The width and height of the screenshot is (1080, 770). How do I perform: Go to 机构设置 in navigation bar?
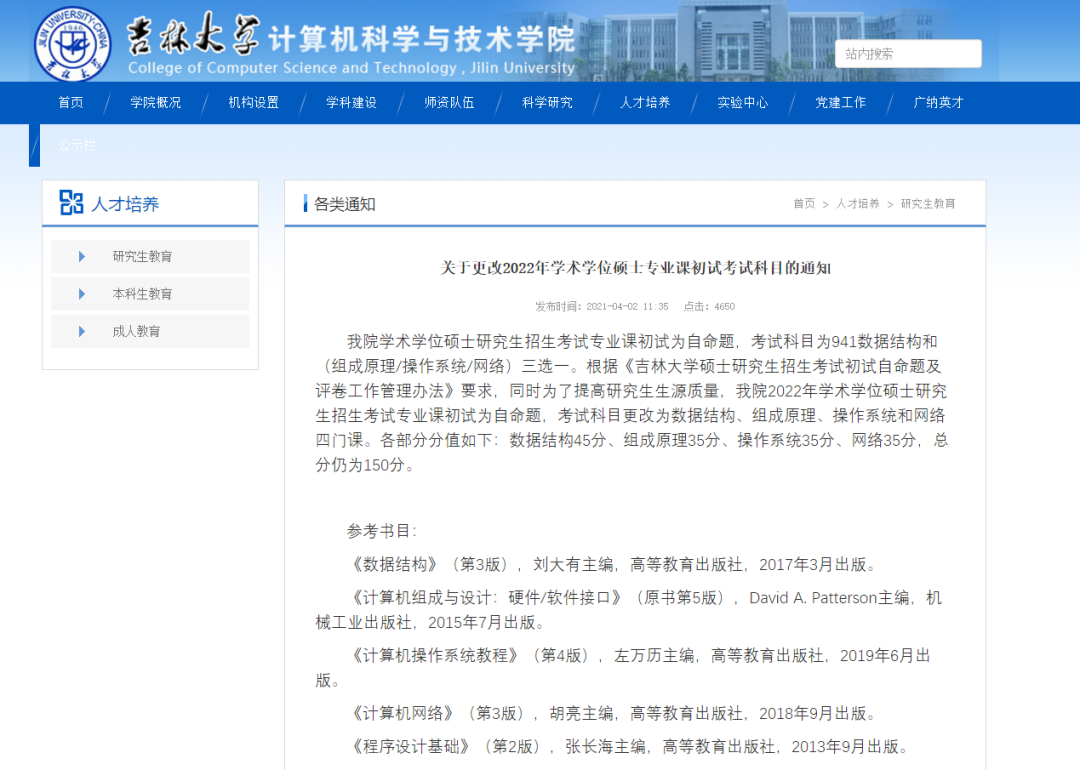(254, 102)
